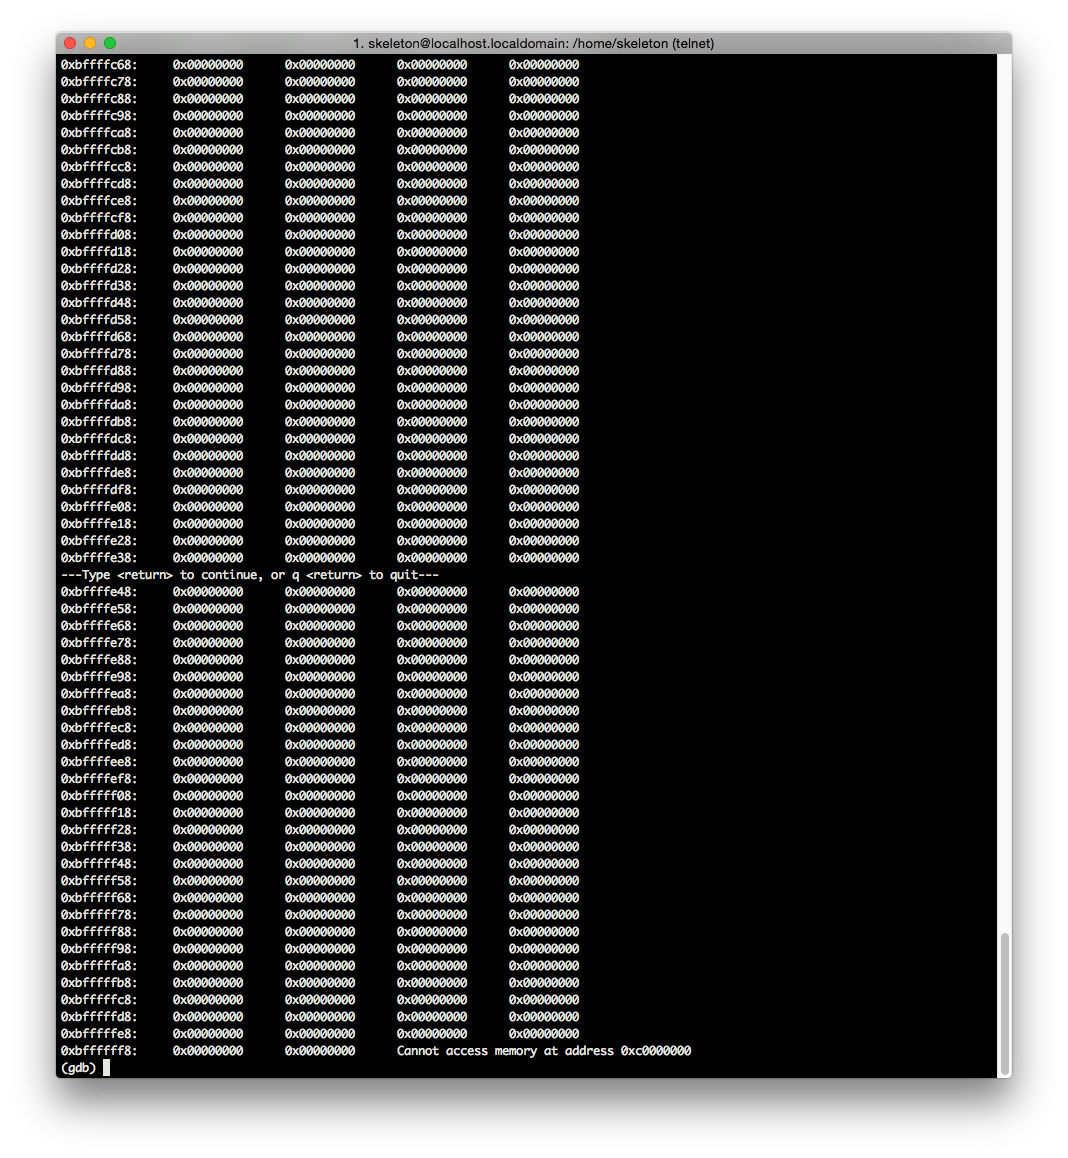Click address label 0xbffffd58:
Screen dimensions: 1068x1158
point(99,320)
